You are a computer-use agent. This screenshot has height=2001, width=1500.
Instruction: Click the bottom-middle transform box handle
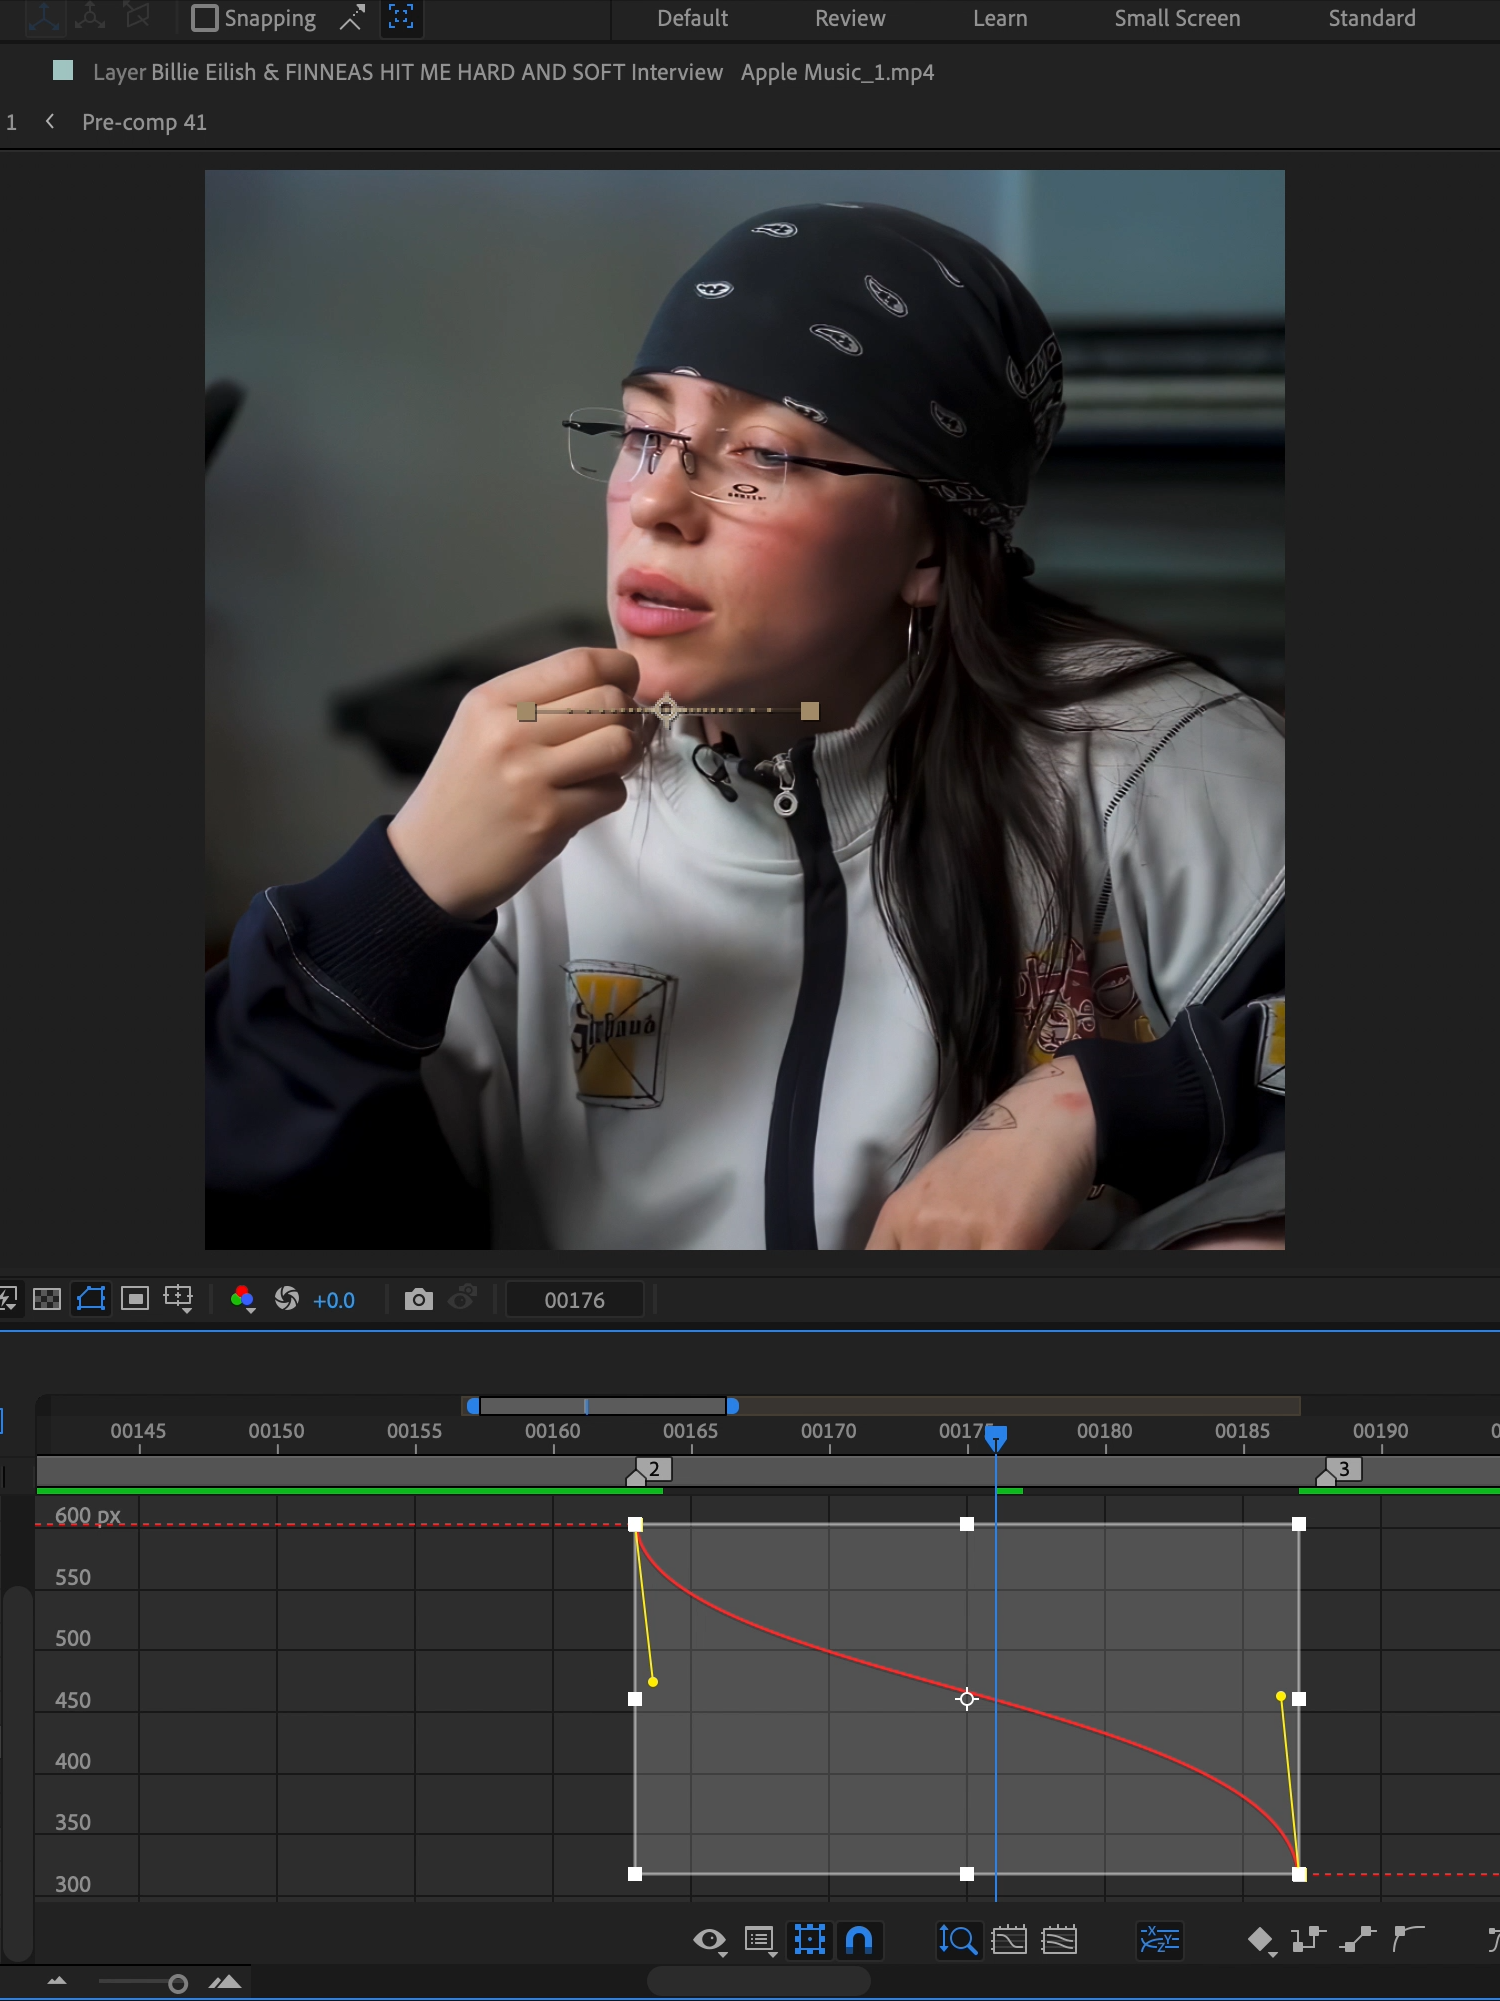[967, 1874]
